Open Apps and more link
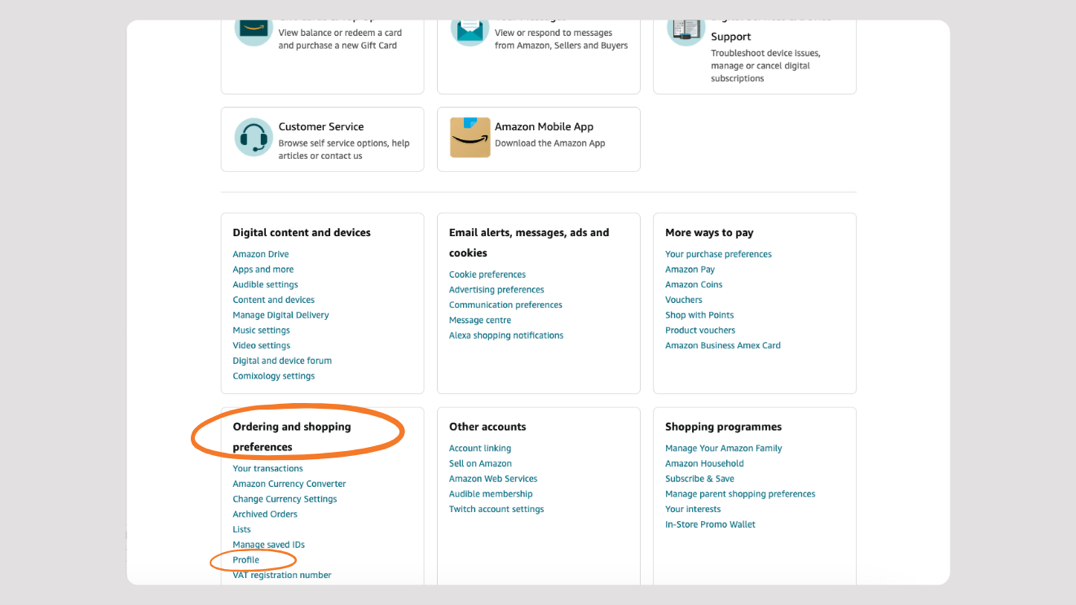Screen dimensions: 1076x605 263,269
